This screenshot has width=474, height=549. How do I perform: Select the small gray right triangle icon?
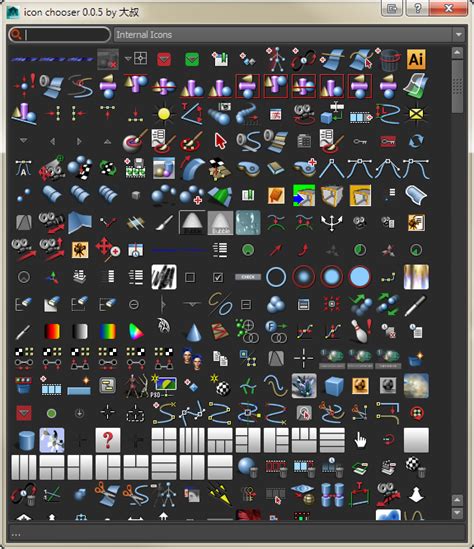(79, 141)
